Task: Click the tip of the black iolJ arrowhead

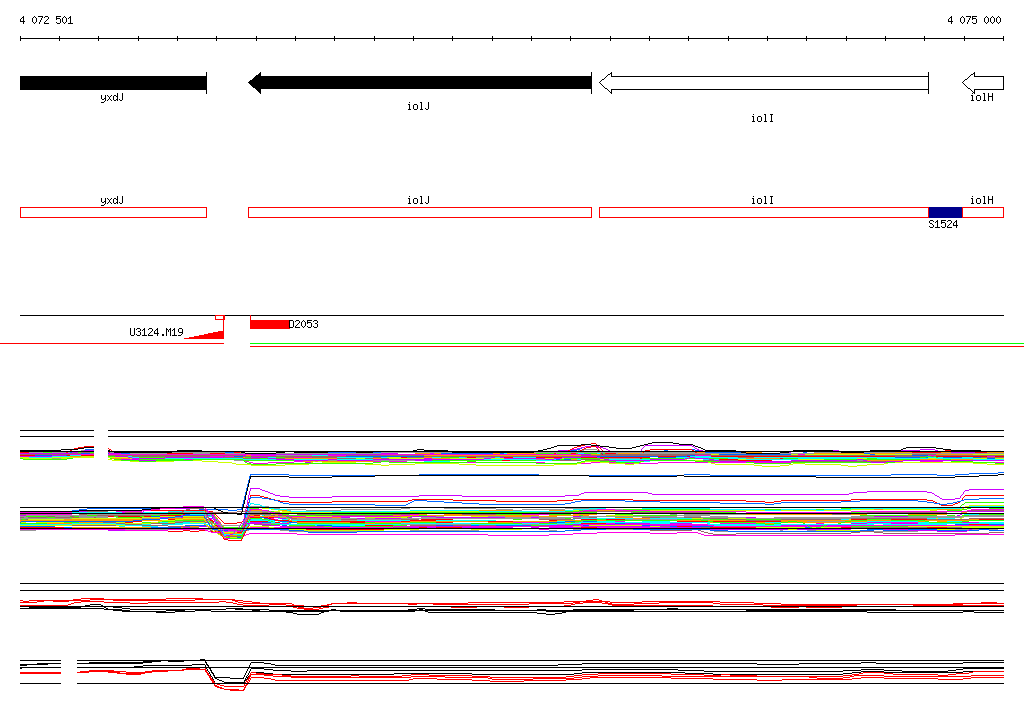Action: point(250,83)
